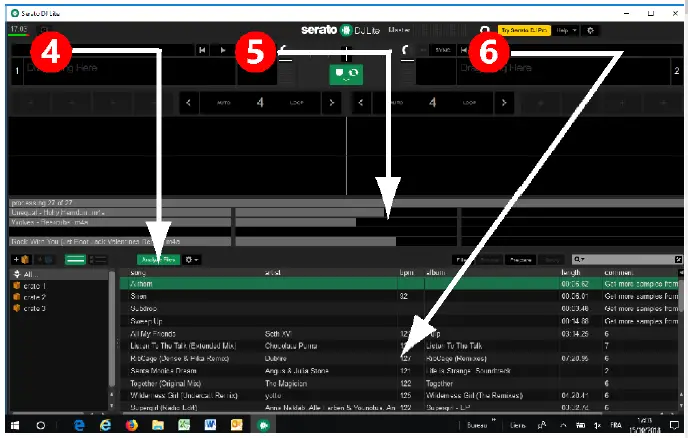The height and width of the screenshot is (438, 688).
Task: Sort library by song column header
Action: (138, 273)
